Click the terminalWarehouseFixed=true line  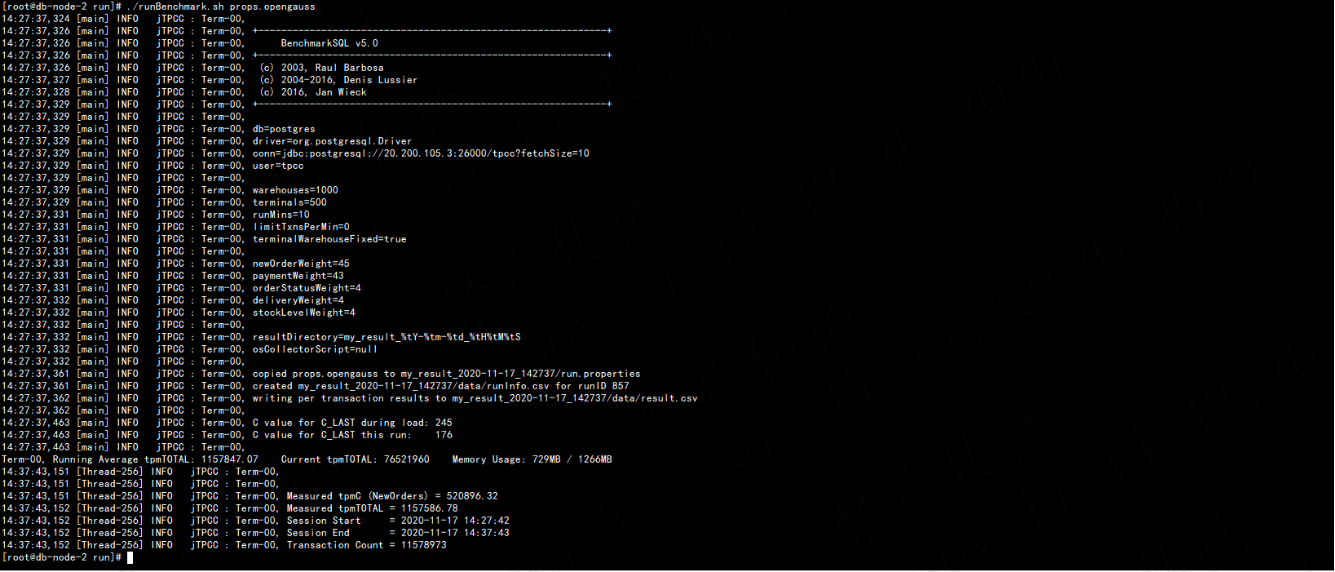click(x=329, y=239)
